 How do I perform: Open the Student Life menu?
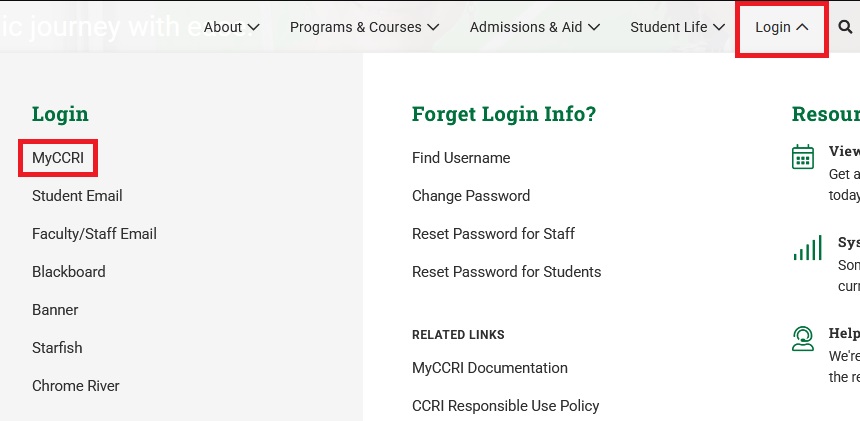[677, 27]
